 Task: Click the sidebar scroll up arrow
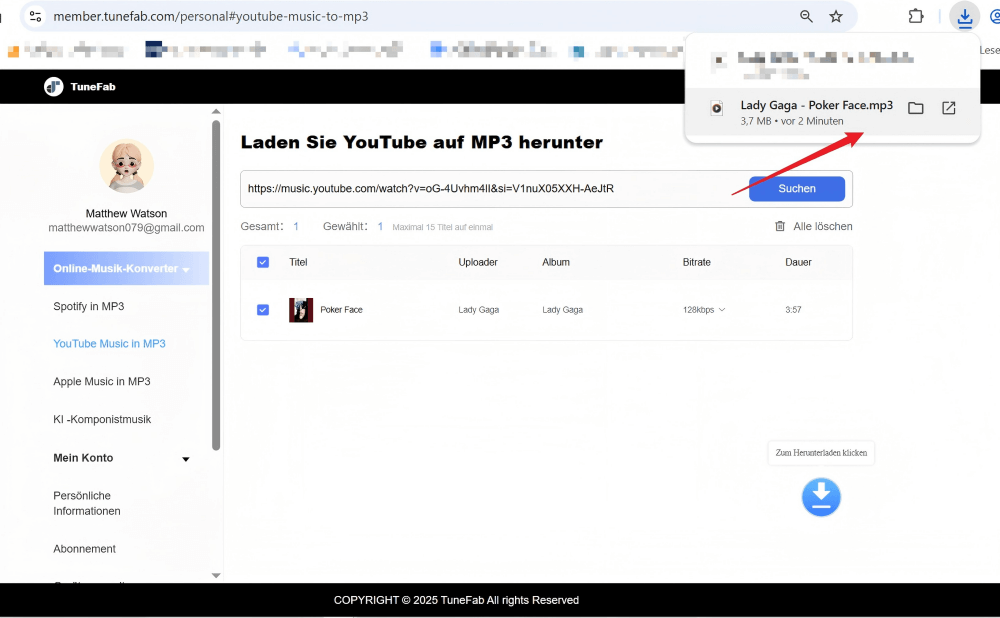point(216,112)
